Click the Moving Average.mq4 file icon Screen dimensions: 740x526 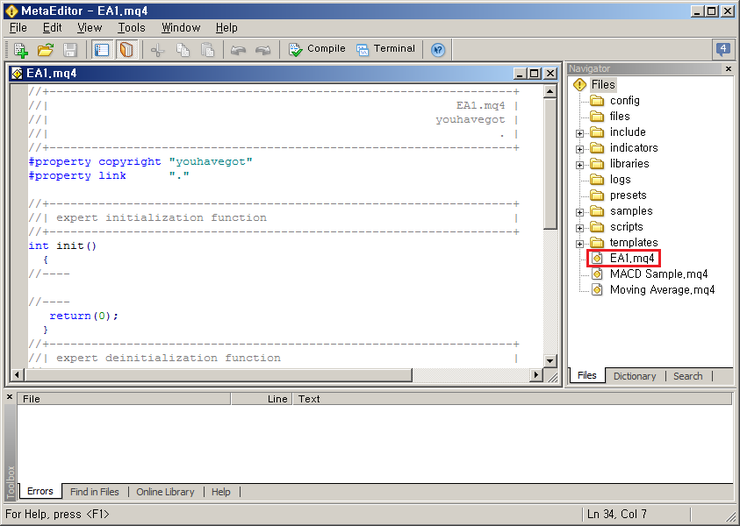[x=597, y=290]
